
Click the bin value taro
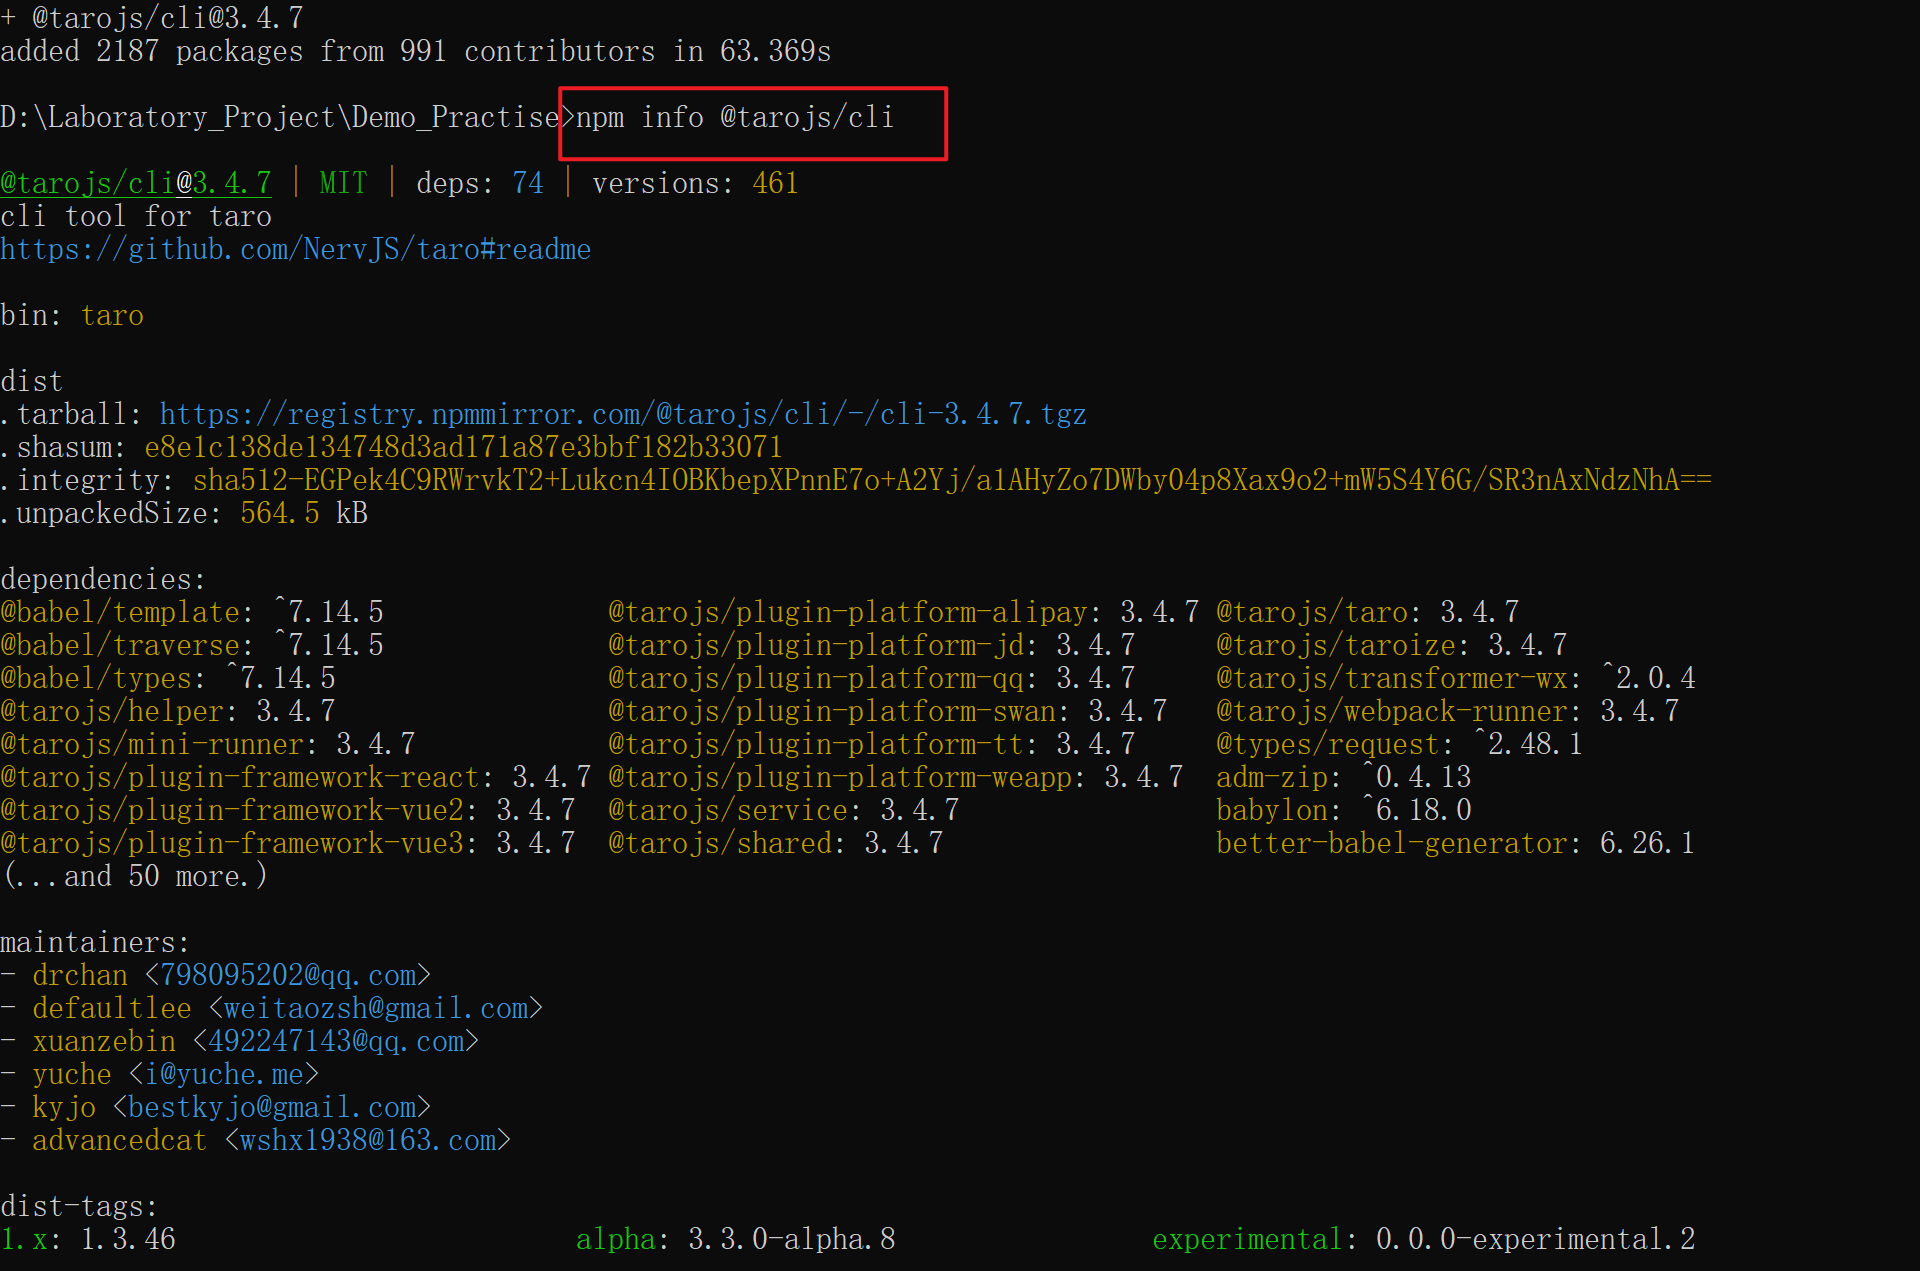(112, 315)
